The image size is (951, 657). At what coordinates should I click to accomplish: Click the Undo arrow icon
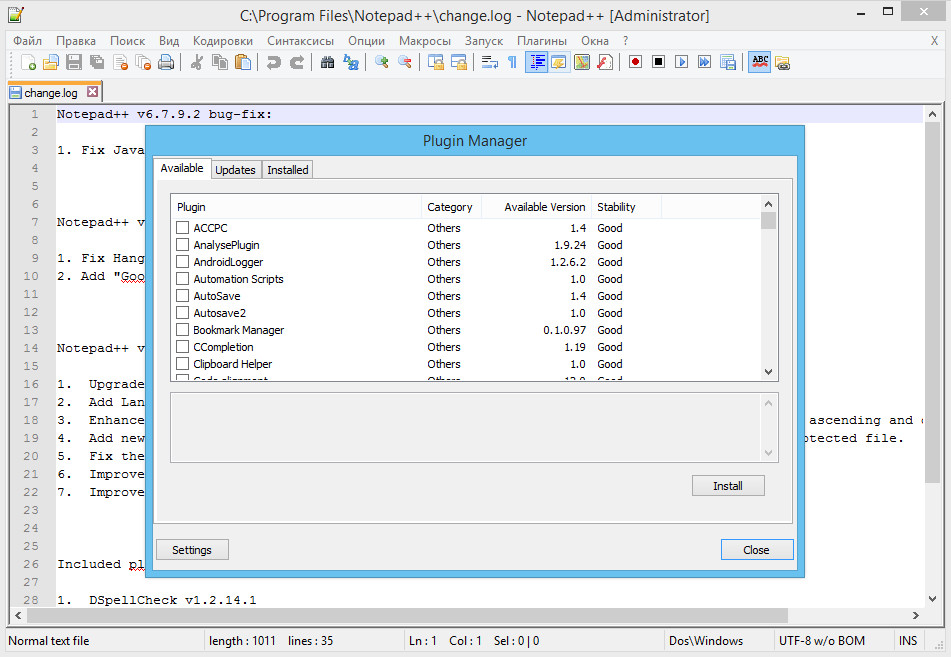pyautogui.click(x=274, y=62)
